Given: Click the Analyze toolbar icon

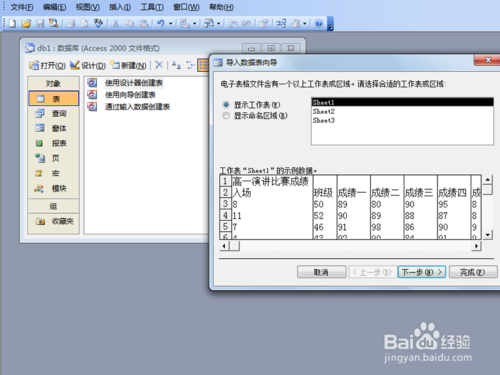Looking at the screenshot, I should click(x=209, y=23).
